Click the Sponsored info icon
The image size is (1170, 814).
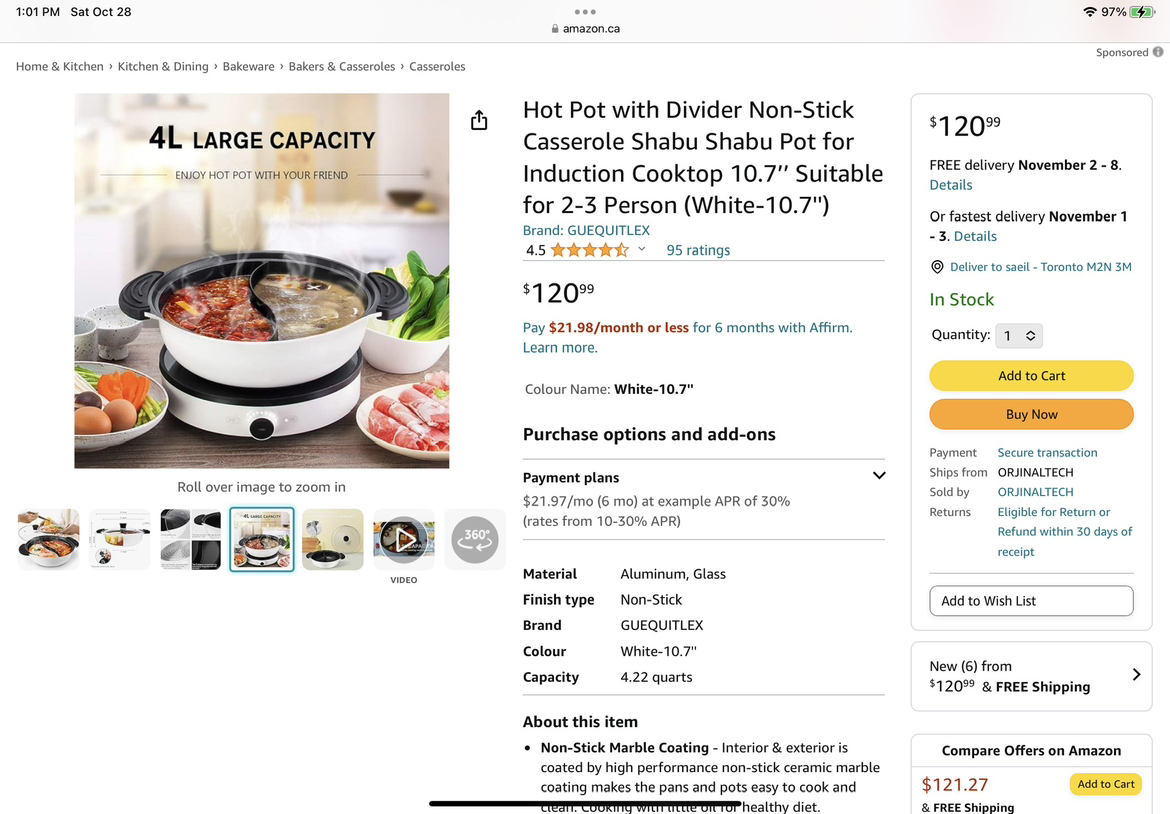(x=1157, y=52)
